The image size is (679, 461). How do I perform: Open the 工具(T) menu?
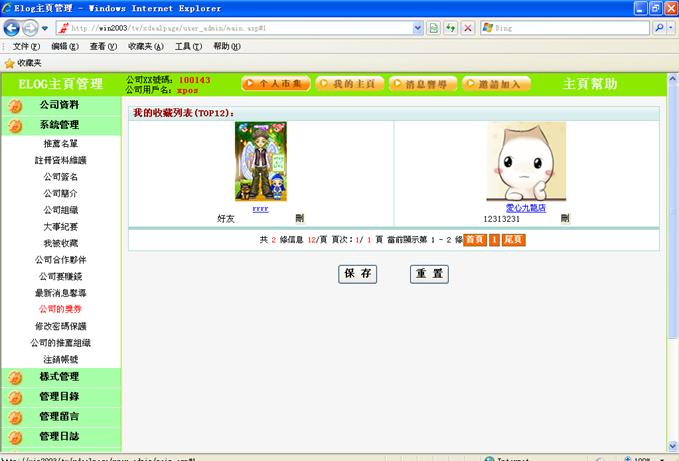click(x=188, y=46)
